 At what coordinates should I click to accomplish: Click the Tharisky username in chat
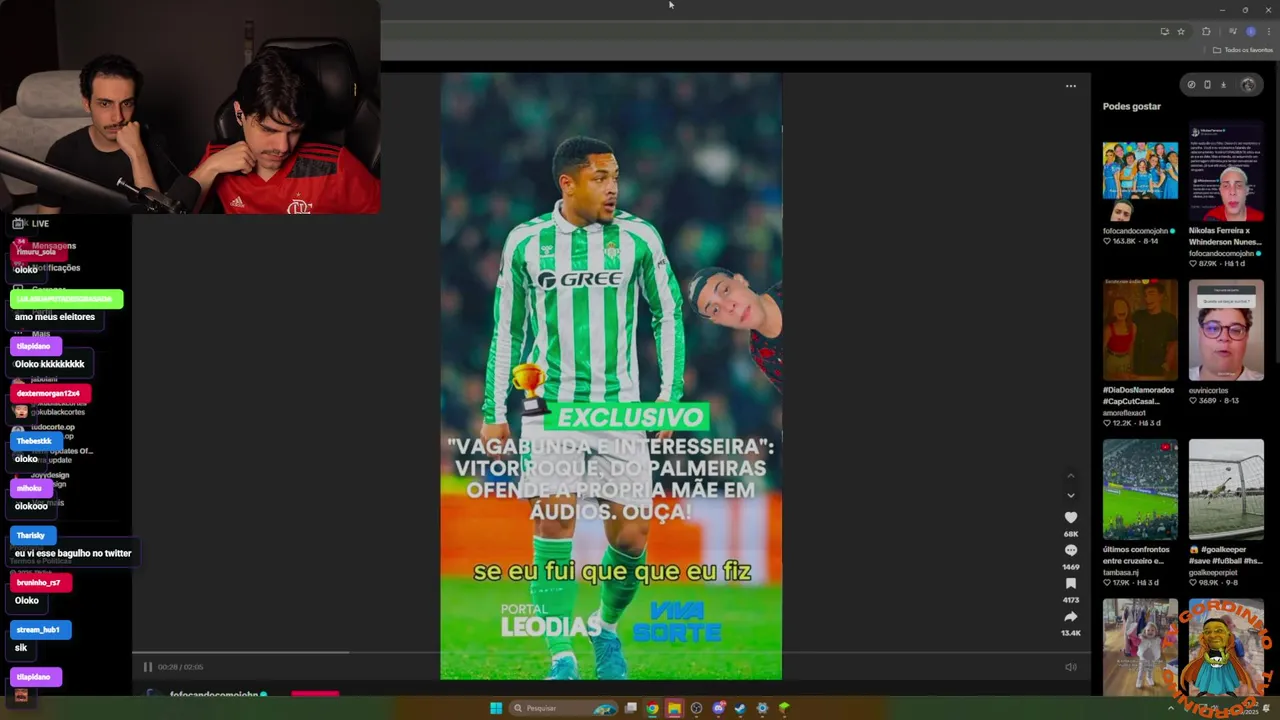(31, 535)
